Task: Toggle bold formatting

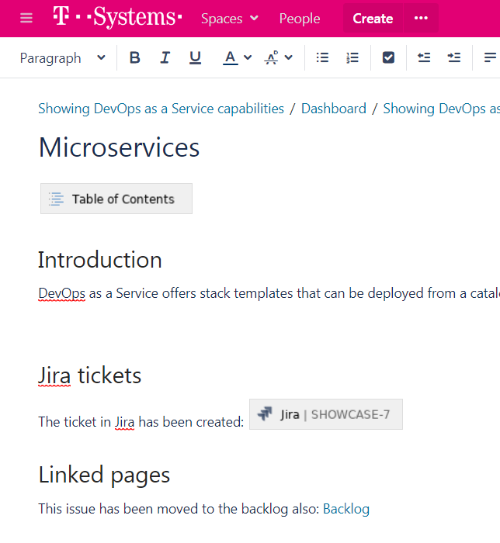Action: pyautogui.click(x=135, y=57)
